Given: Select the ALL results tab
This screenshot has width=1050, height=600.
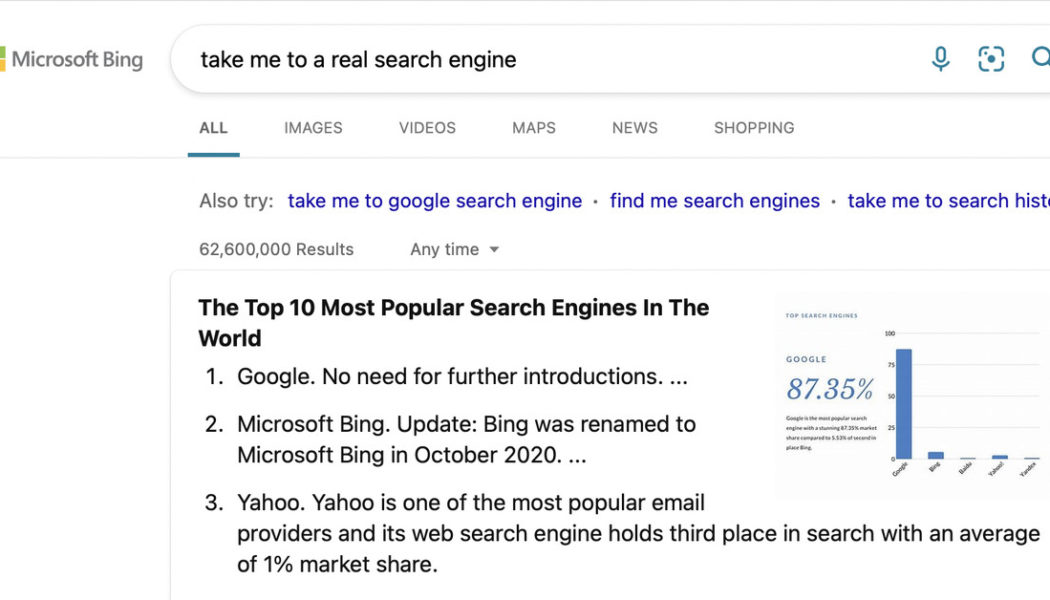Looking at the screenshot, I should (213, 128).
